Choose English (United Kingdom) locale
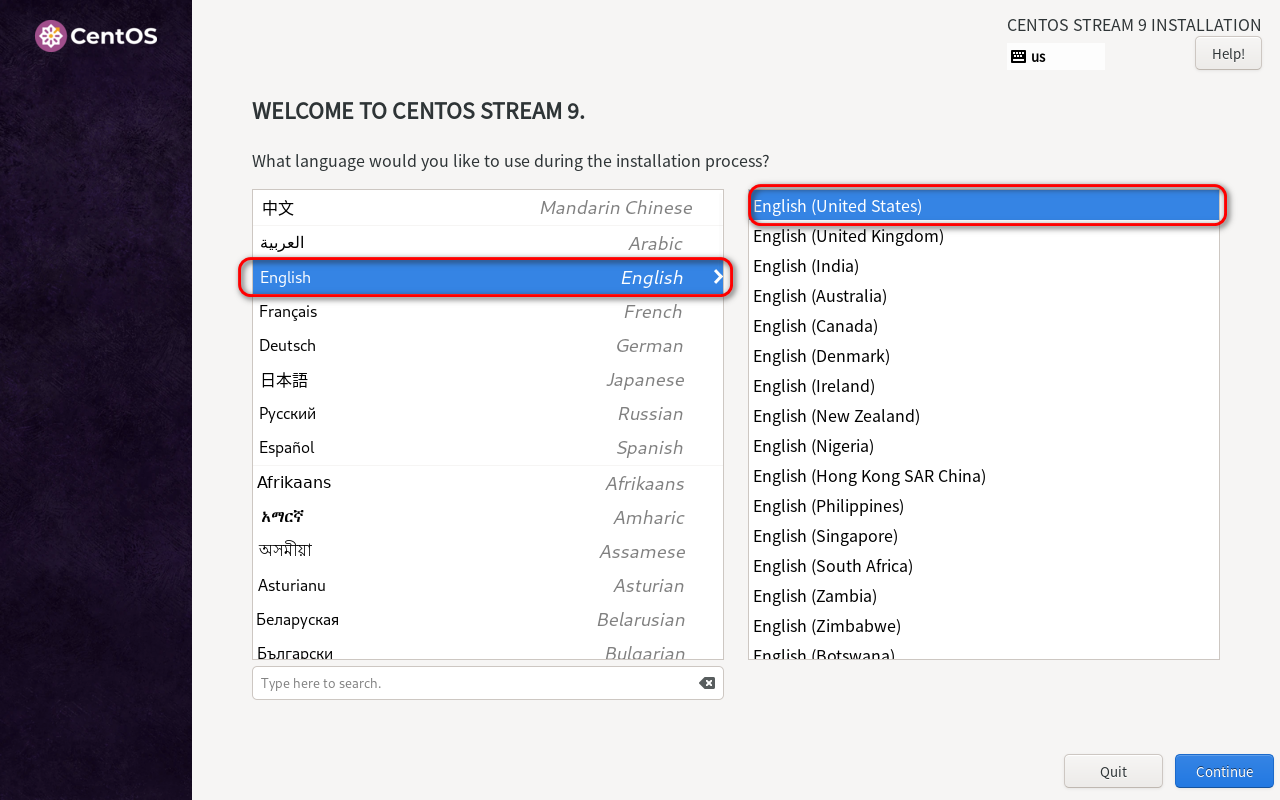This screenshot has width=1280, height=800. pos(984,236)
